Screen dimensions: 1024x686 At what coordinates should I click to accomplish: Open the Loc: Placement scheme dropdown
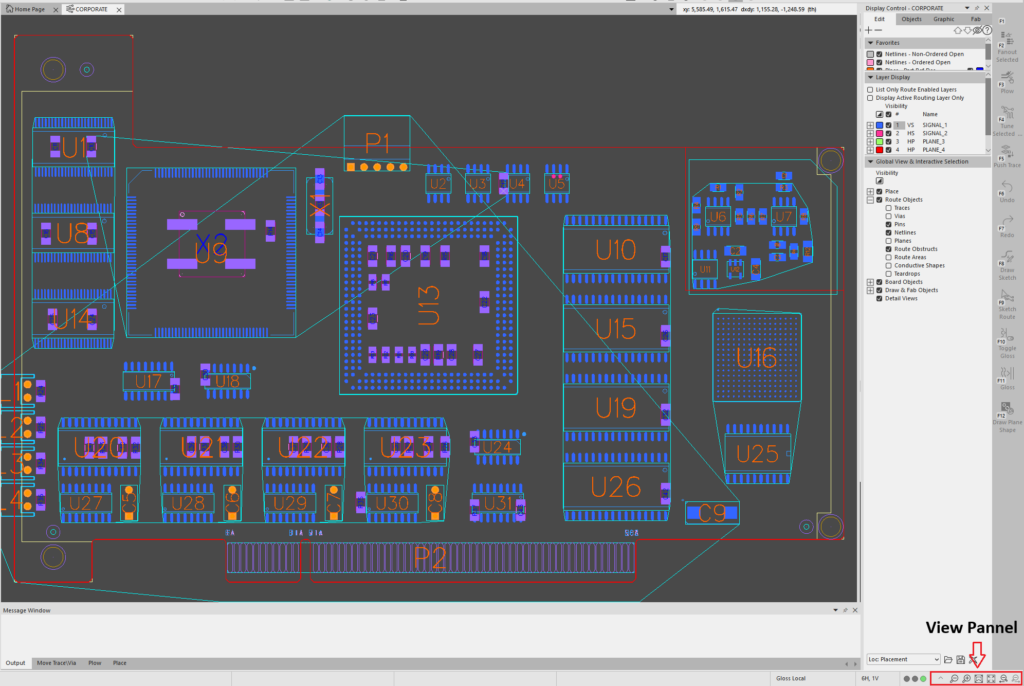point(903,659)
